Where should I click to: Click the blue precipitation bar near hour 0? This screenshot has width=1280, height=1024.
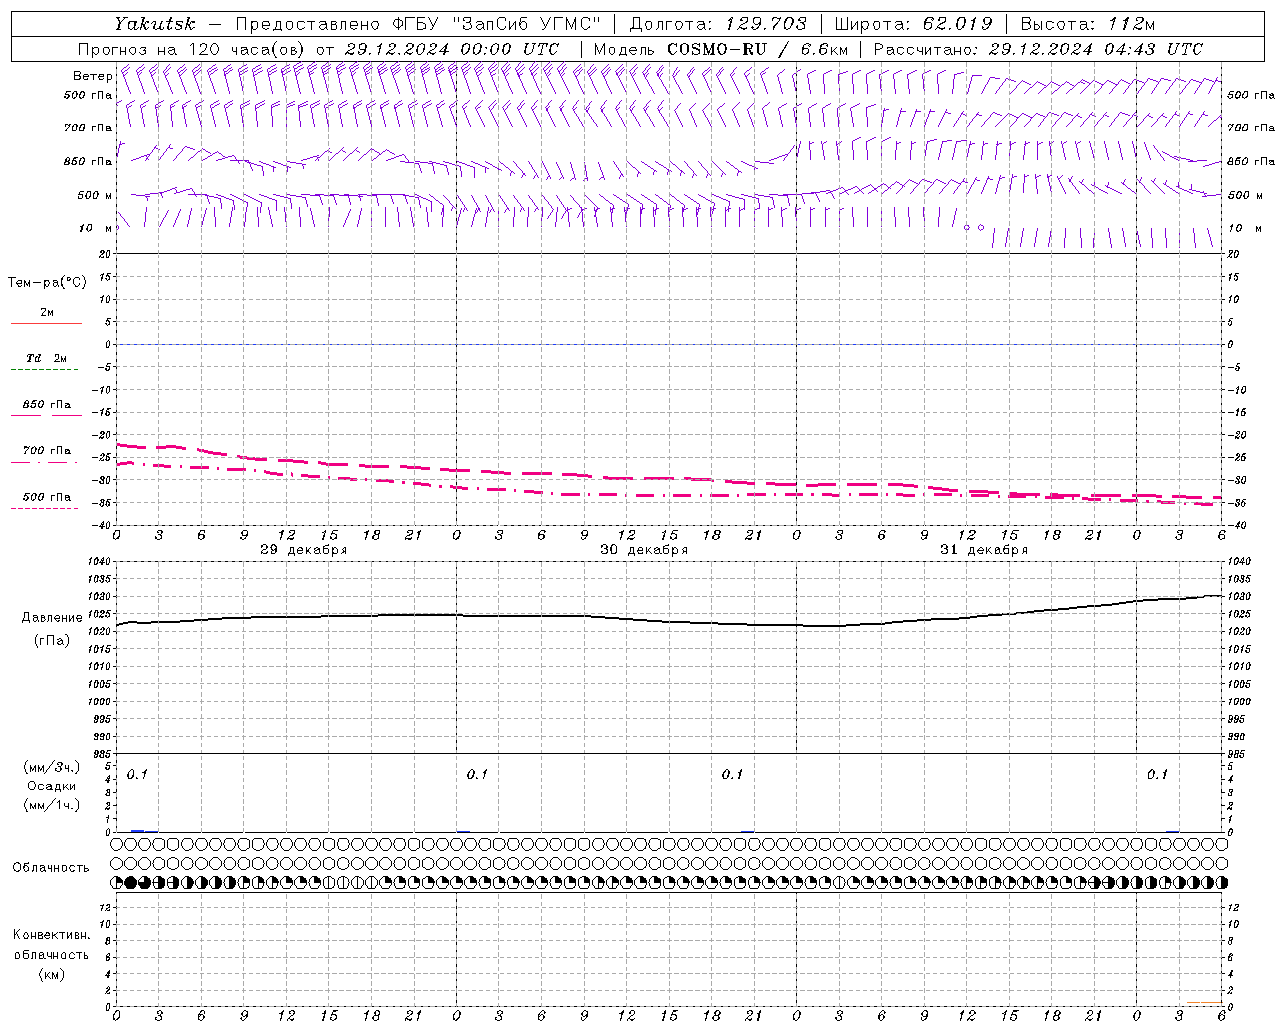pyautogui.click(x=138, y=830)
